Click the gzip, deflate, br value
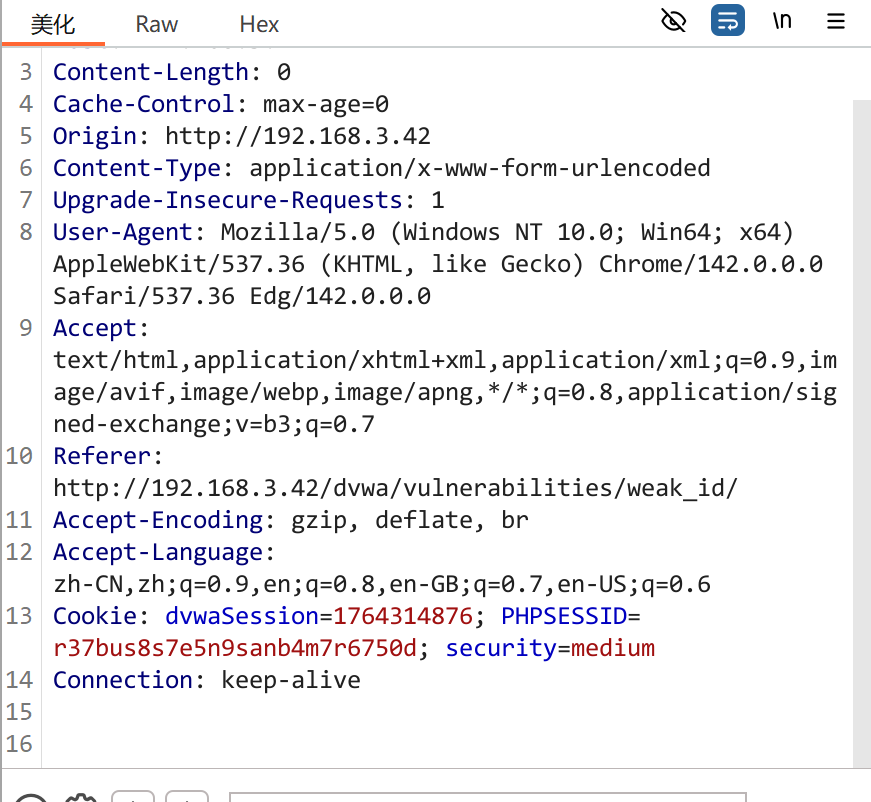871x802 pixels. [410, 520]
